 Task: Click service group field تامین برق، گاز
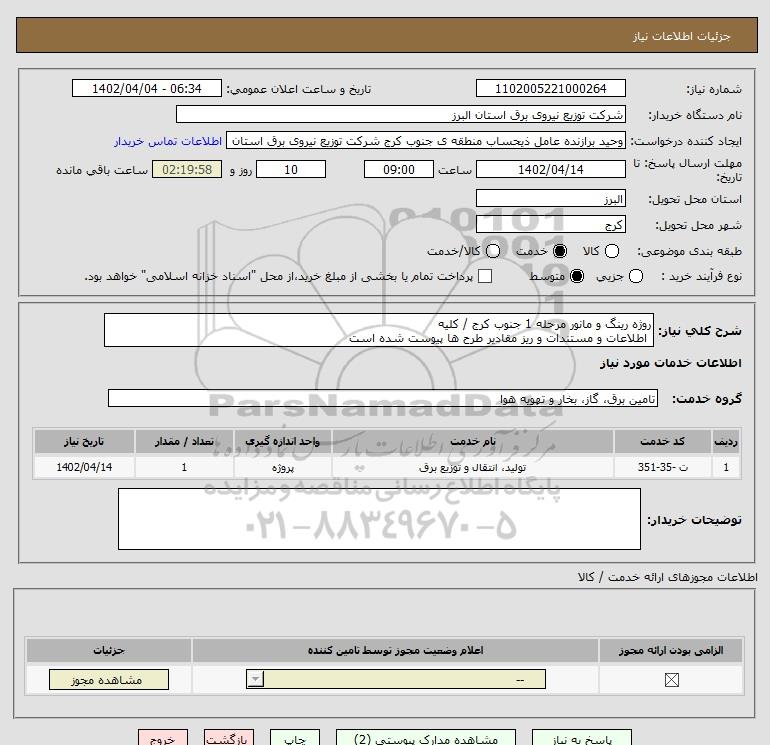(383, 398)
